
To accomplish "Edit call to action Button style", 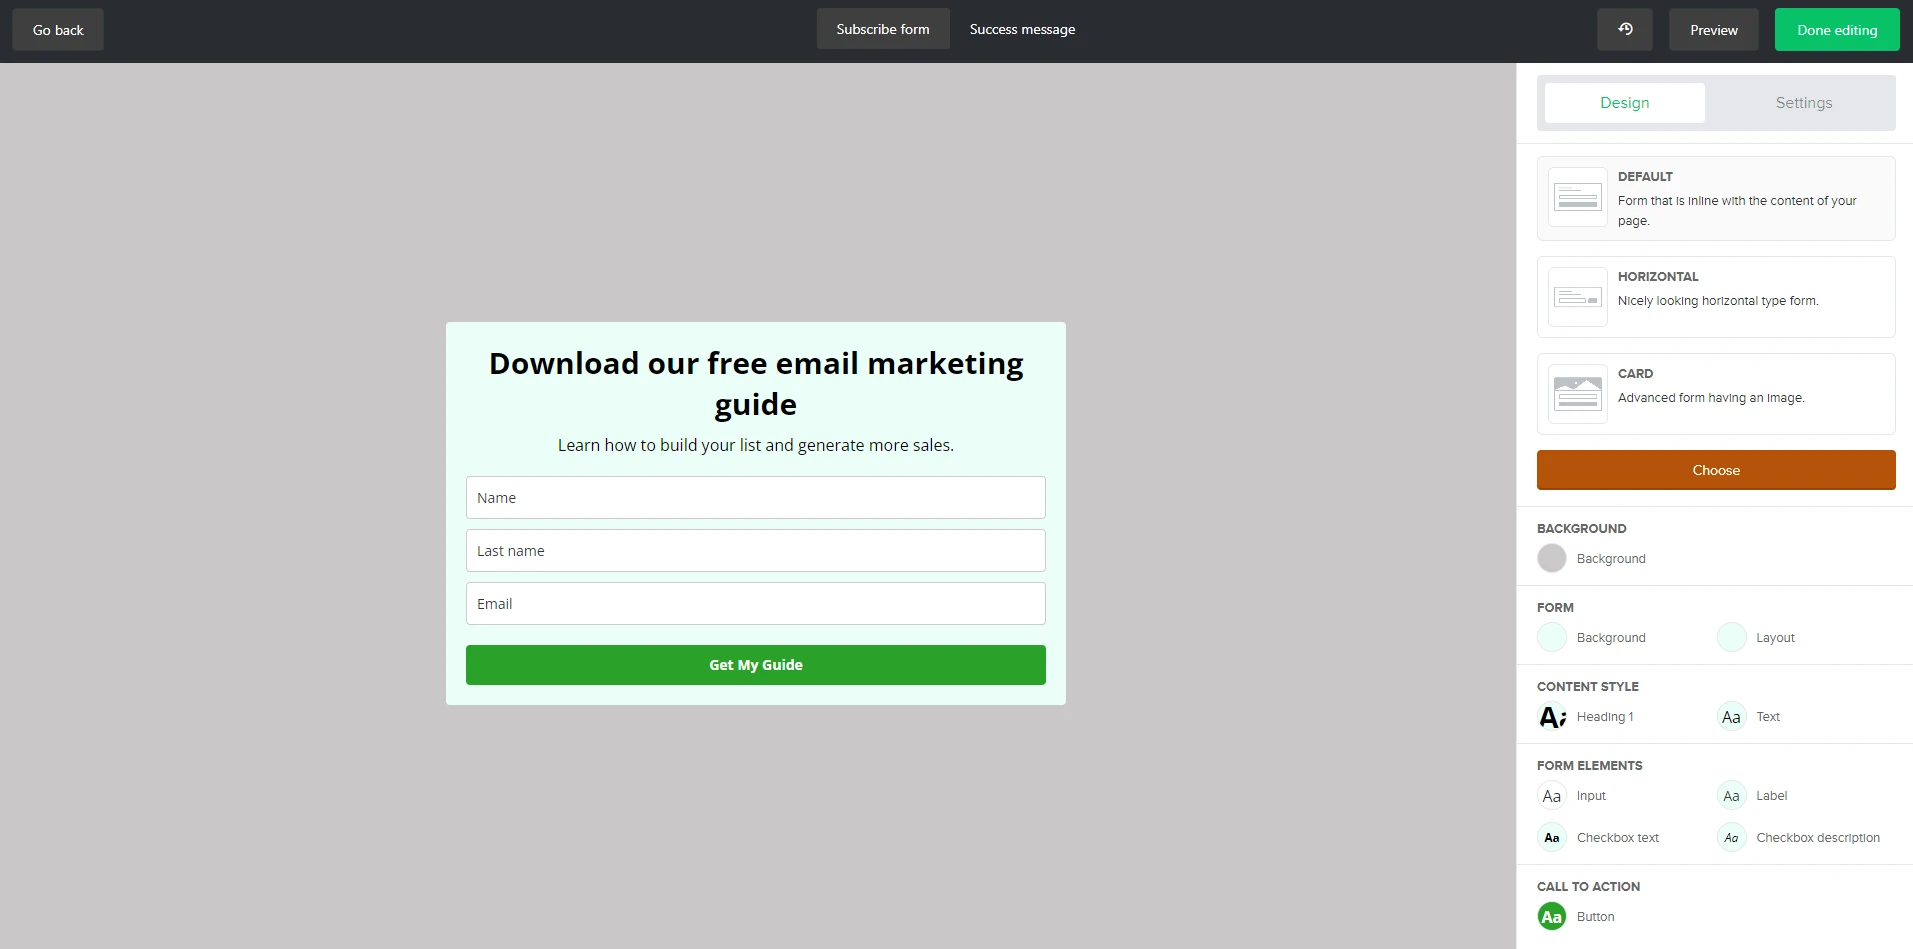I will [x=1552, y=917].
